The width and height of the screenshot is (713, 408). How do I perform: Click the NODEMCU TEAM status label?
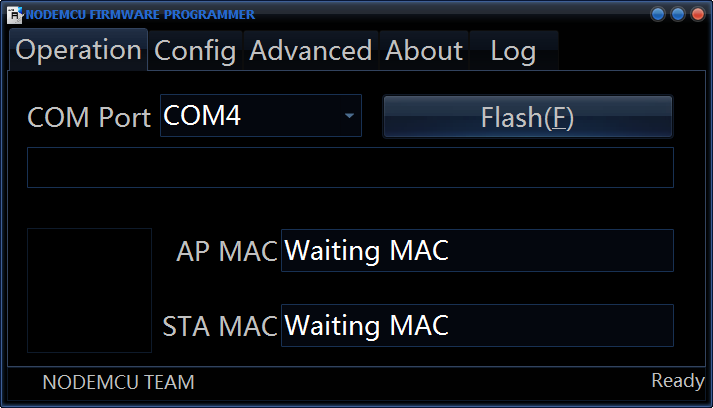tap(119, 382)
